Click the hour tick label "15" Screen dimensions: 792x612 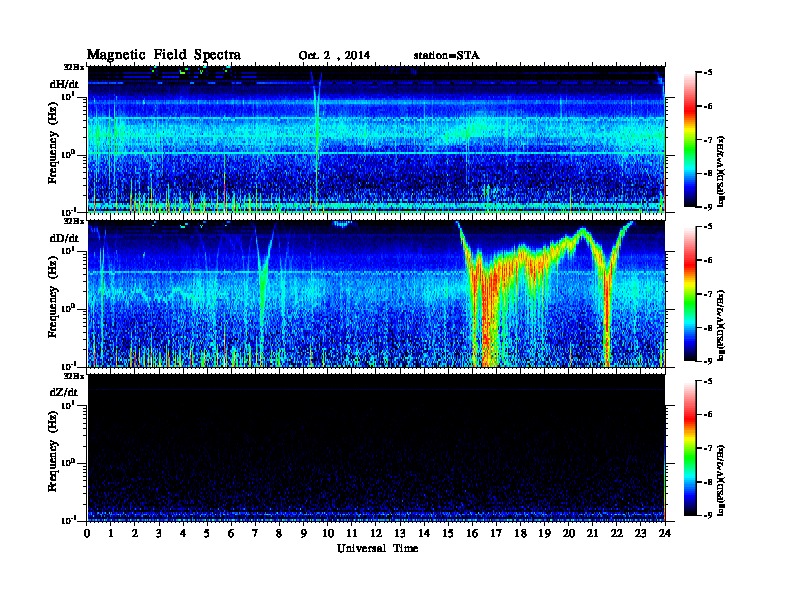tap(448, 534)
